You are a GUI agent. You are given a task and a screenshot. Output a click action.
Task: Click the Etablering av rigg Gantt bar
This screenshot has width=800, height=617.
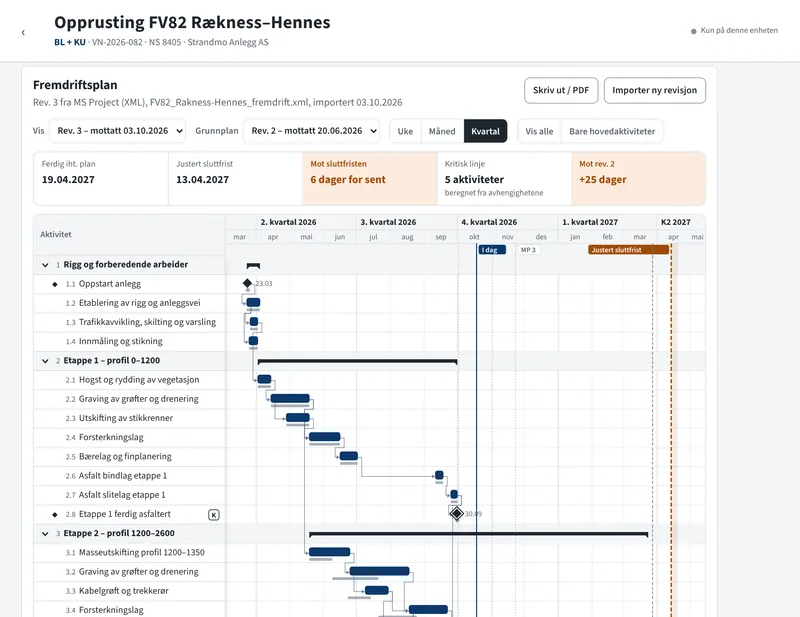pos(254,303)
